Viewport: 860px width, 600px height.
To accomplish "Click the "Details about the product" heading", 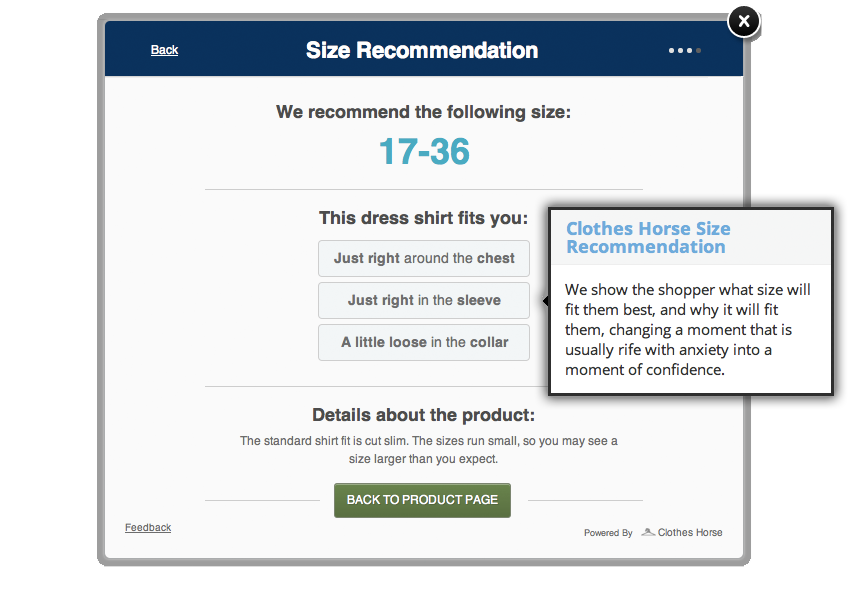I will [x=424, y=415].
